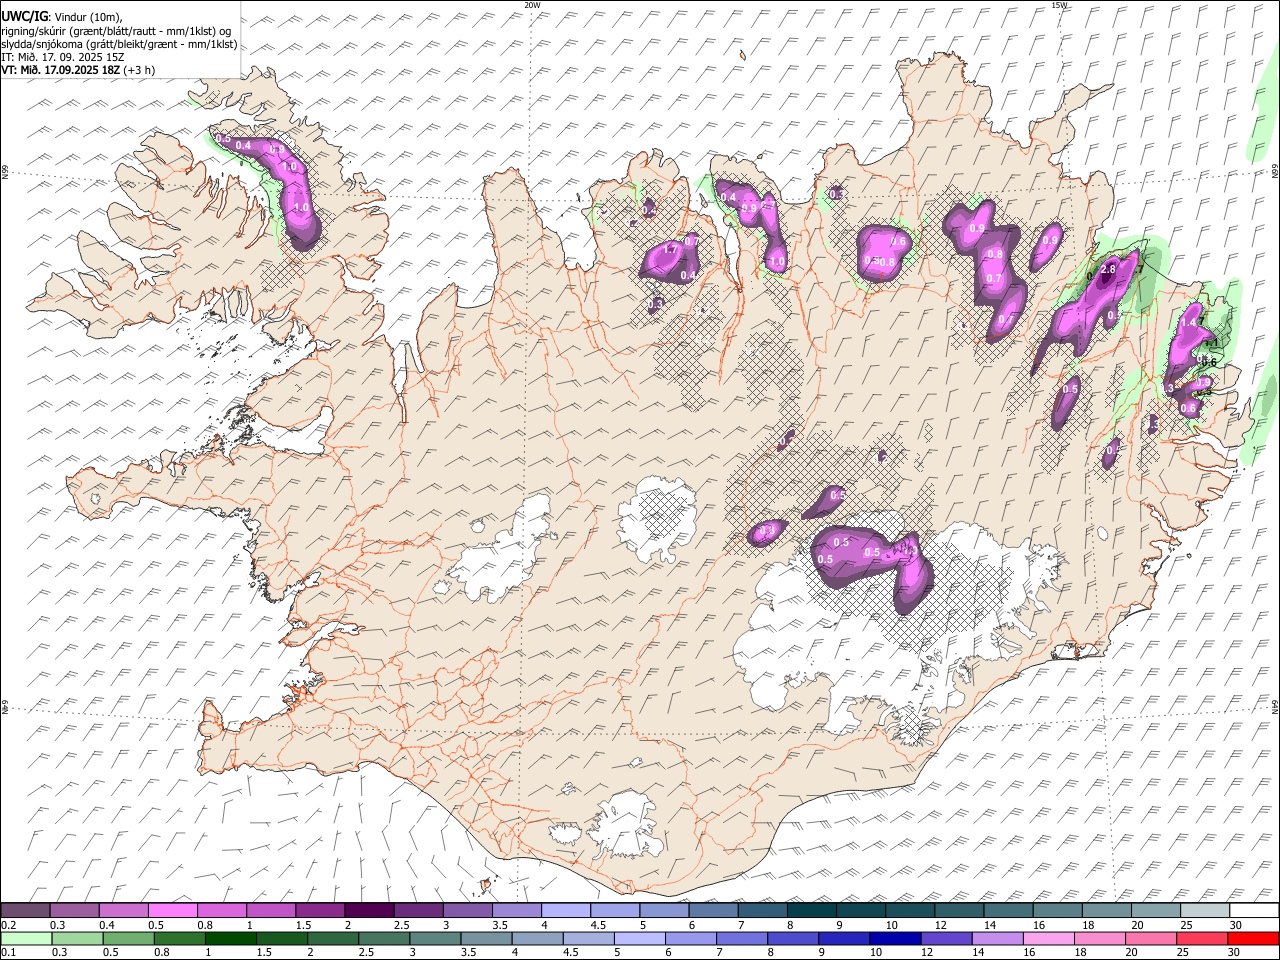Select the upper scale swatch for 8 to 9
Image resolution: width=1280 pixels, height=960 pixels.
pos(812,910)
